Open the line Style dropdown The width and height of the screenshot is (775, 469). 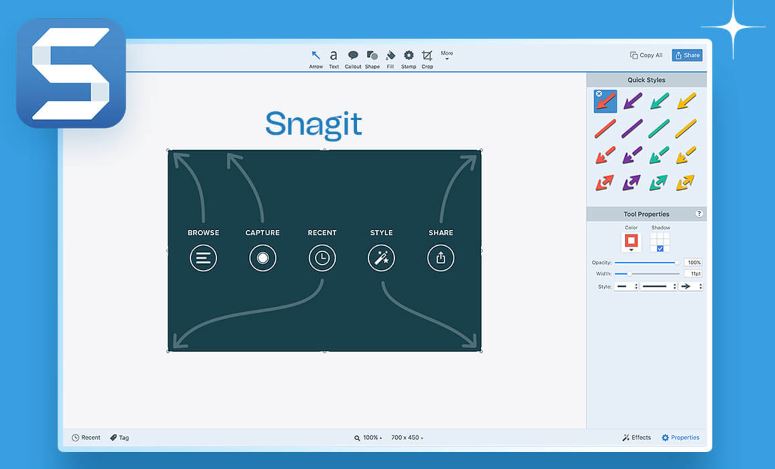click(658, 286)
